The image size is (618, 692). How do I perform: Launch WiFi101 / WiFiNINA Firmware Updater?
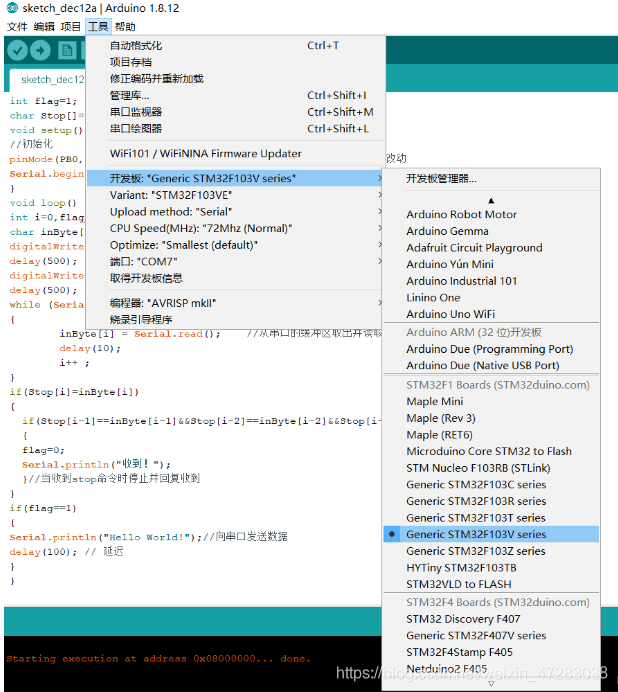tap(234, 154)
